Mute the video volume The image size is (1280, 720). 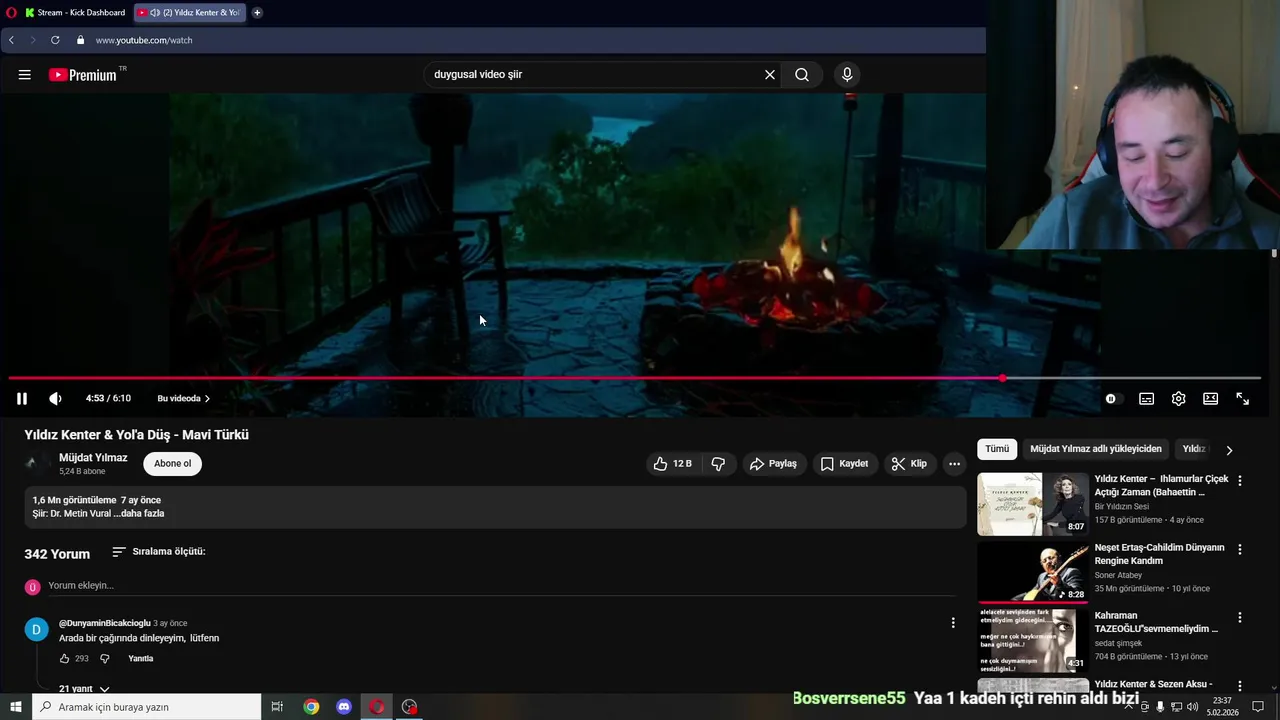[x=55, y=399]
